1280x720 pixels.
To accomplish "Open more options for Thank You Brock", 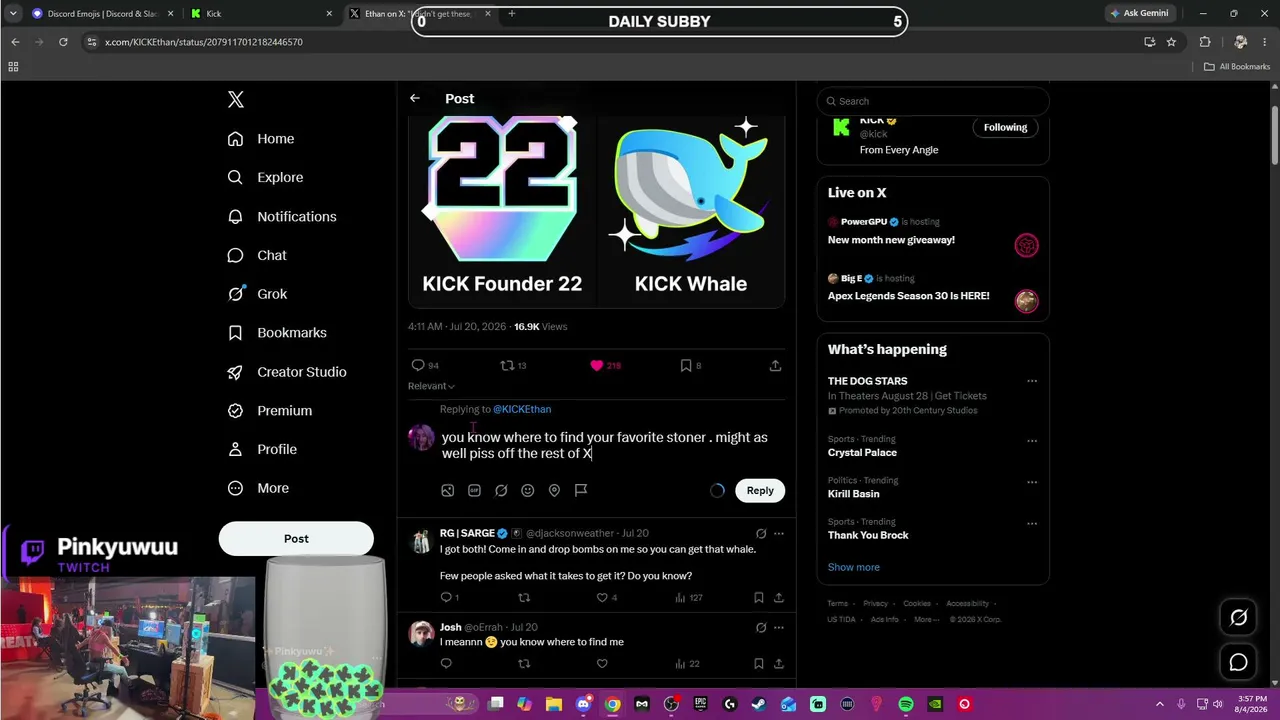I will 1032,523.
